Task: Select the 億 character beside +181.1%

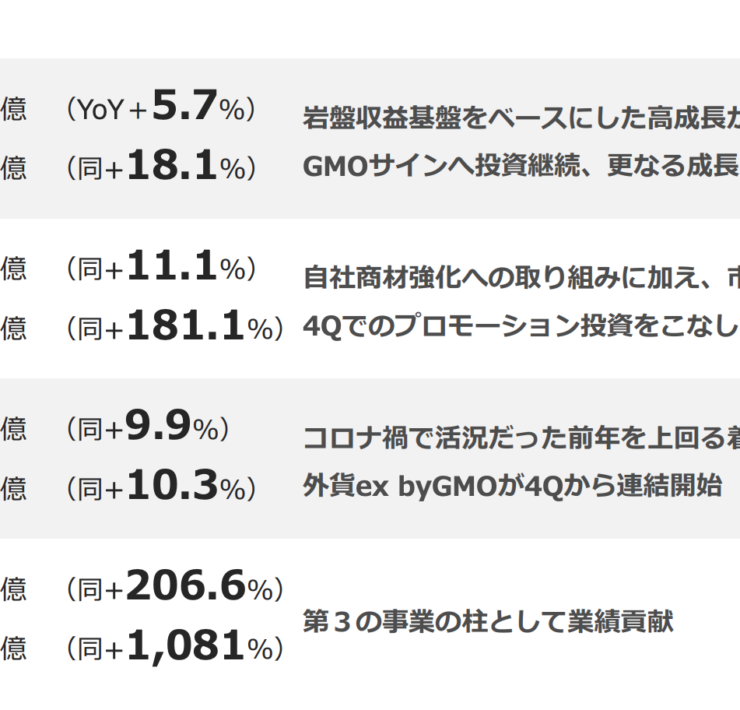Action: pyautogui.click(x=14, y=328)
